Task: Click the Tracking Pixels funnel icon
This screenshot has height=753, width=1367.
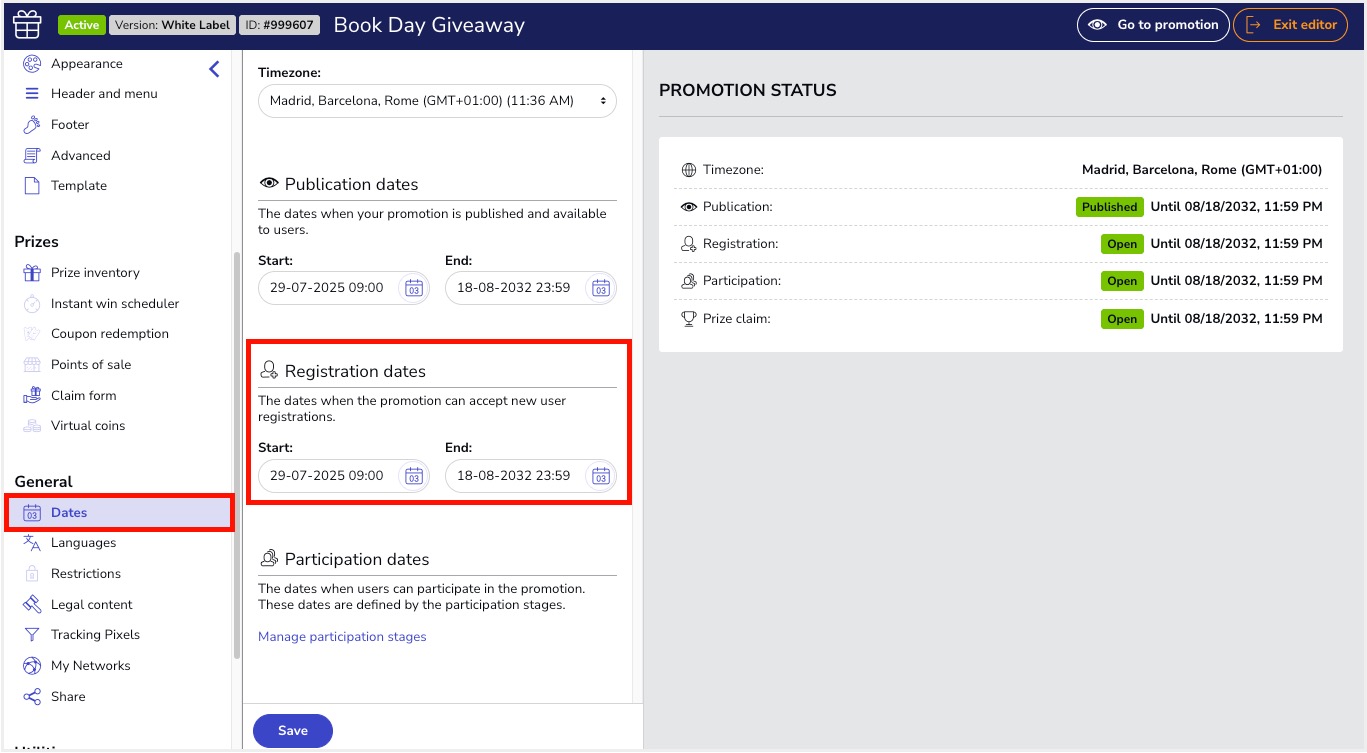Action: [32, 635]
